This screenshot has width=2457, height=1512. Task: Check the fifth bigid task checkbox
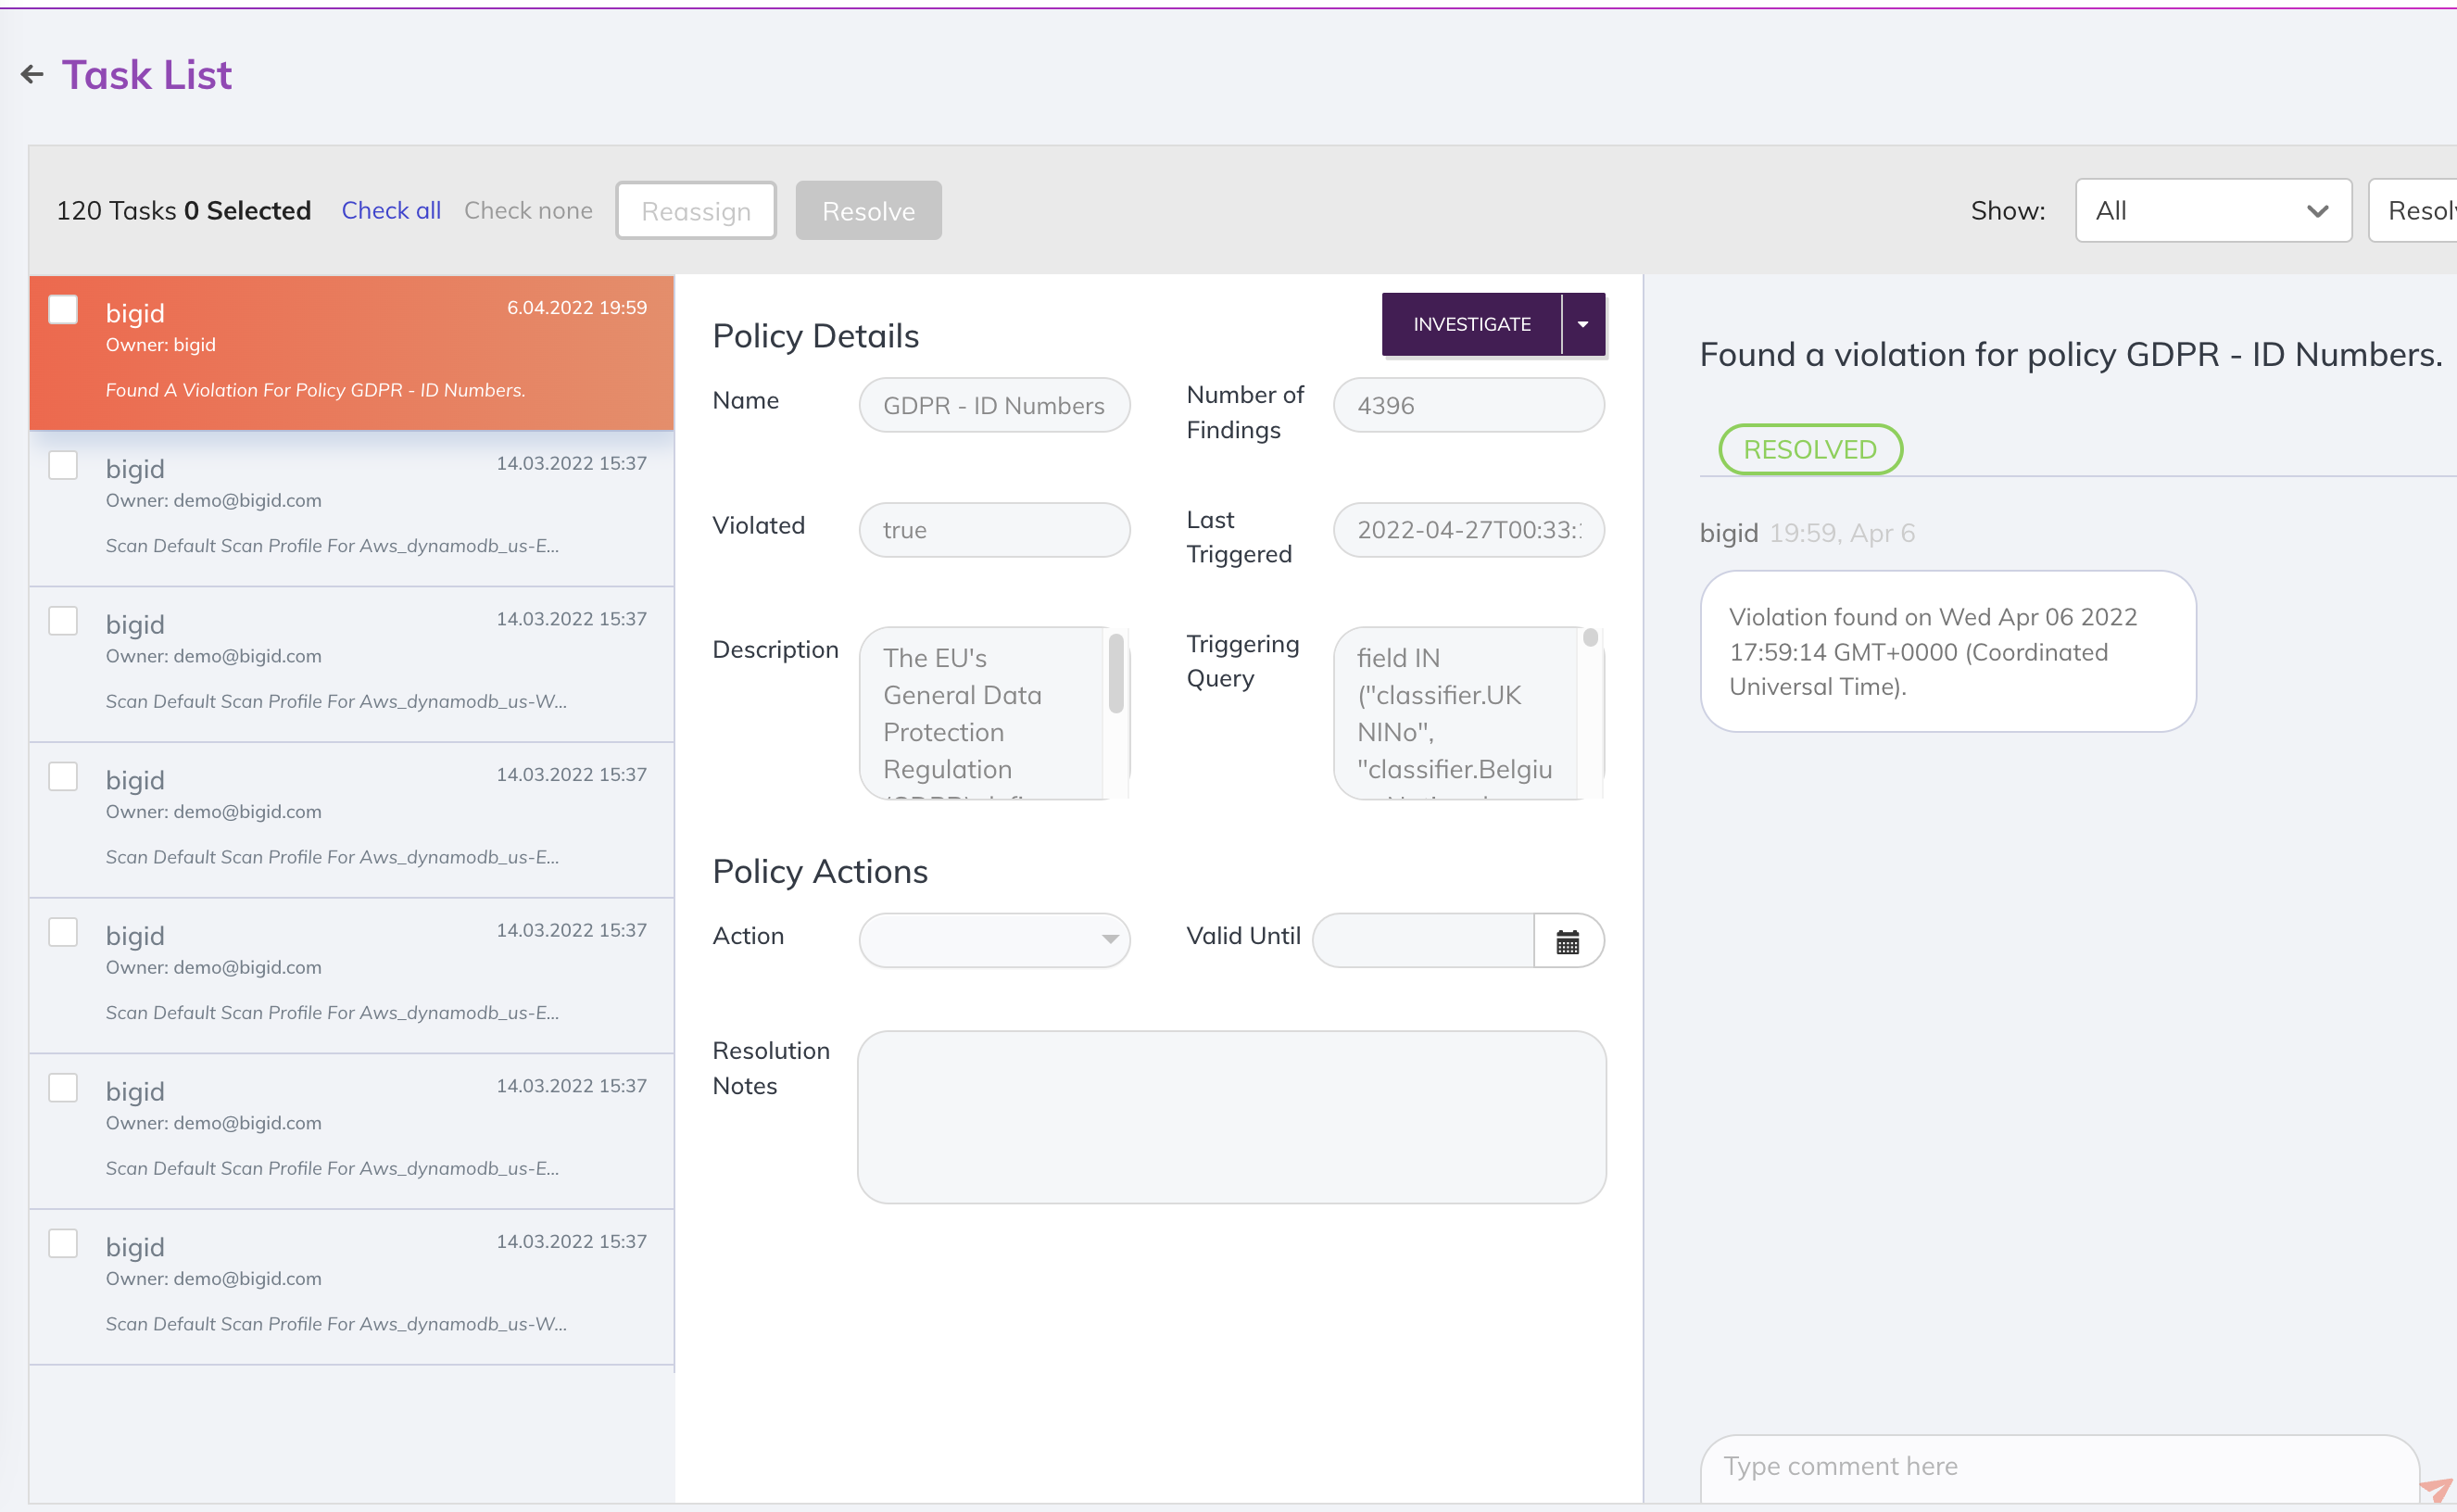coord(63,932)
